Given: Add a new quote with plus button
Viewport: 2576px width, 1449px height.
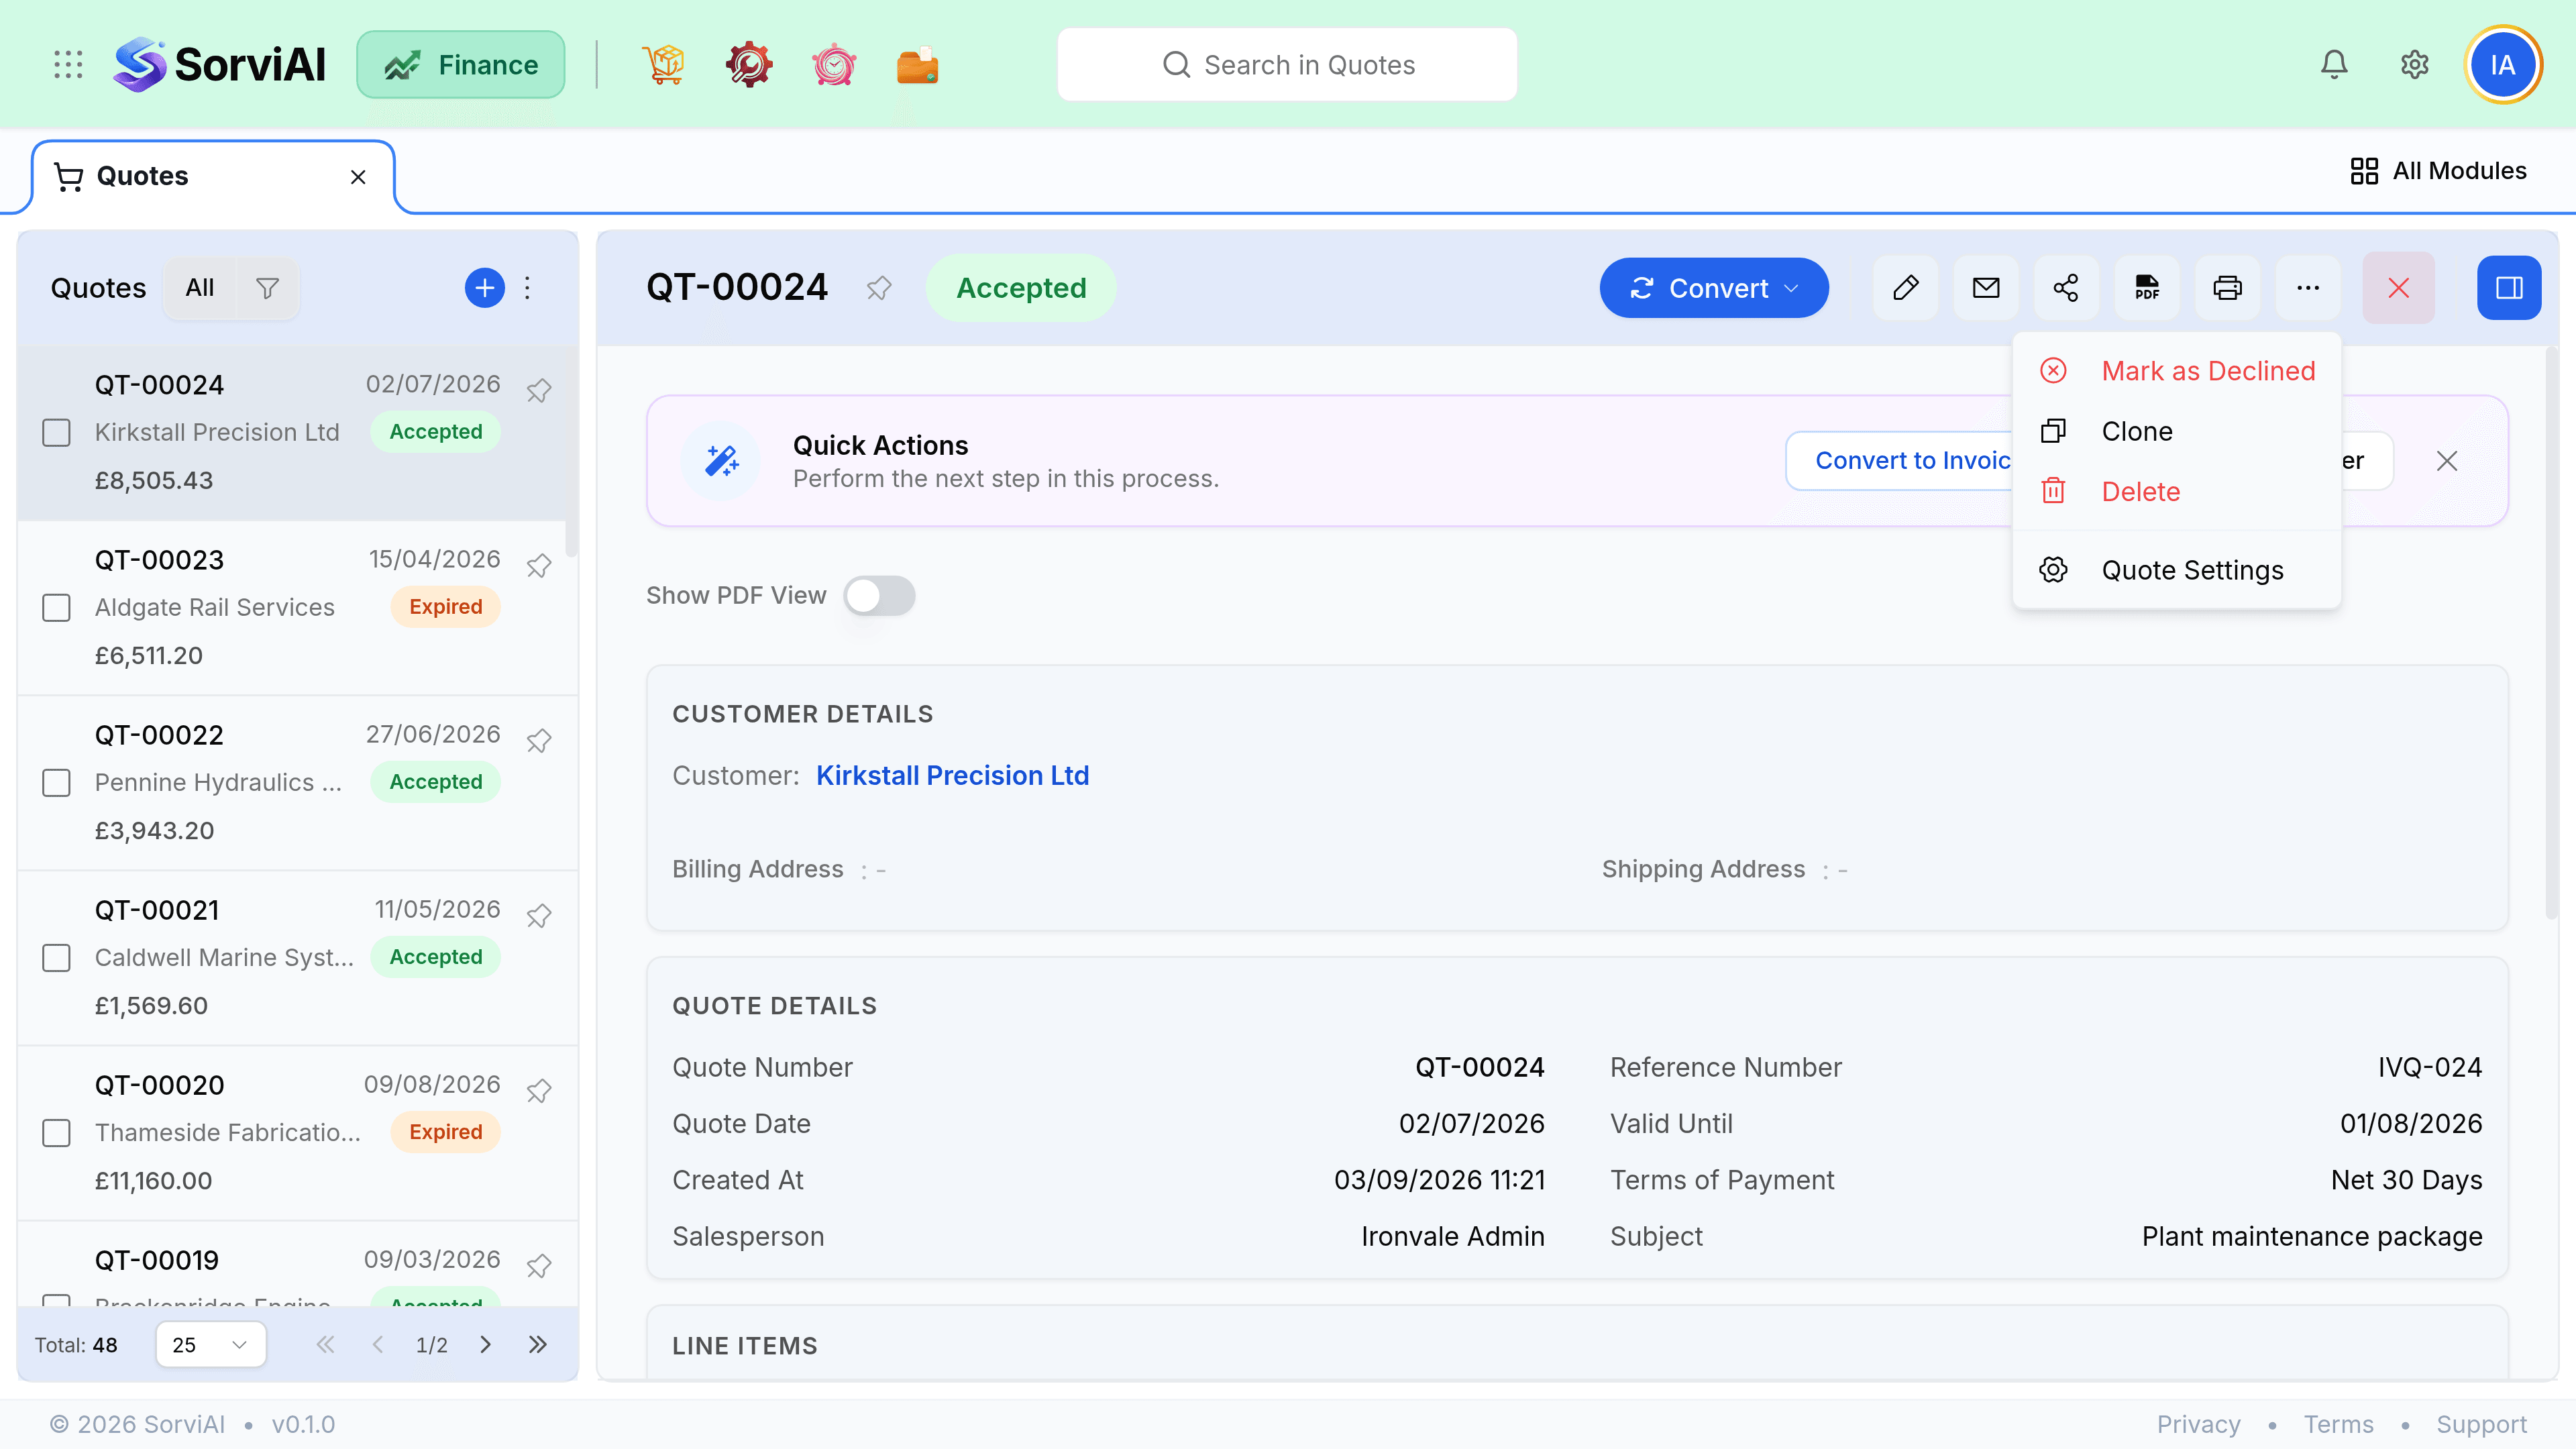Looking at the screenshot, I should 484,288.
